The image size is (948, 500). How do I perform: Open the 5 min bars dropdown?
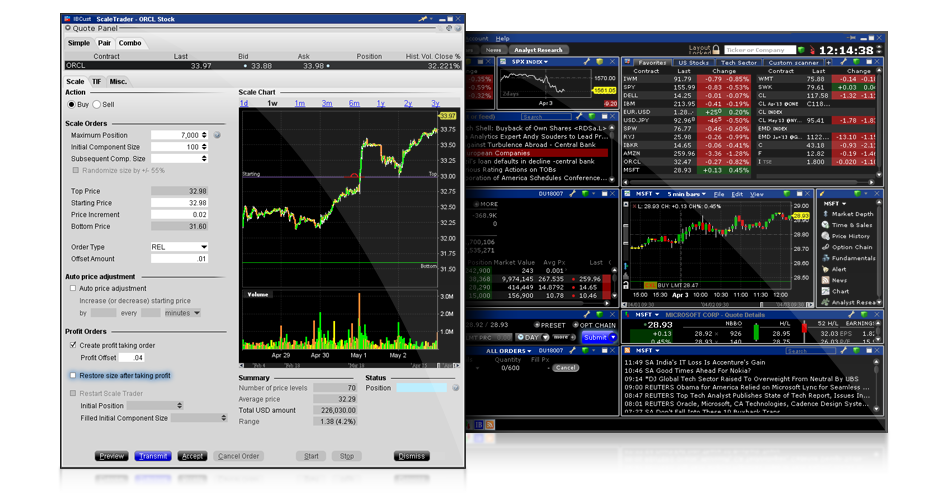point(686,194)
